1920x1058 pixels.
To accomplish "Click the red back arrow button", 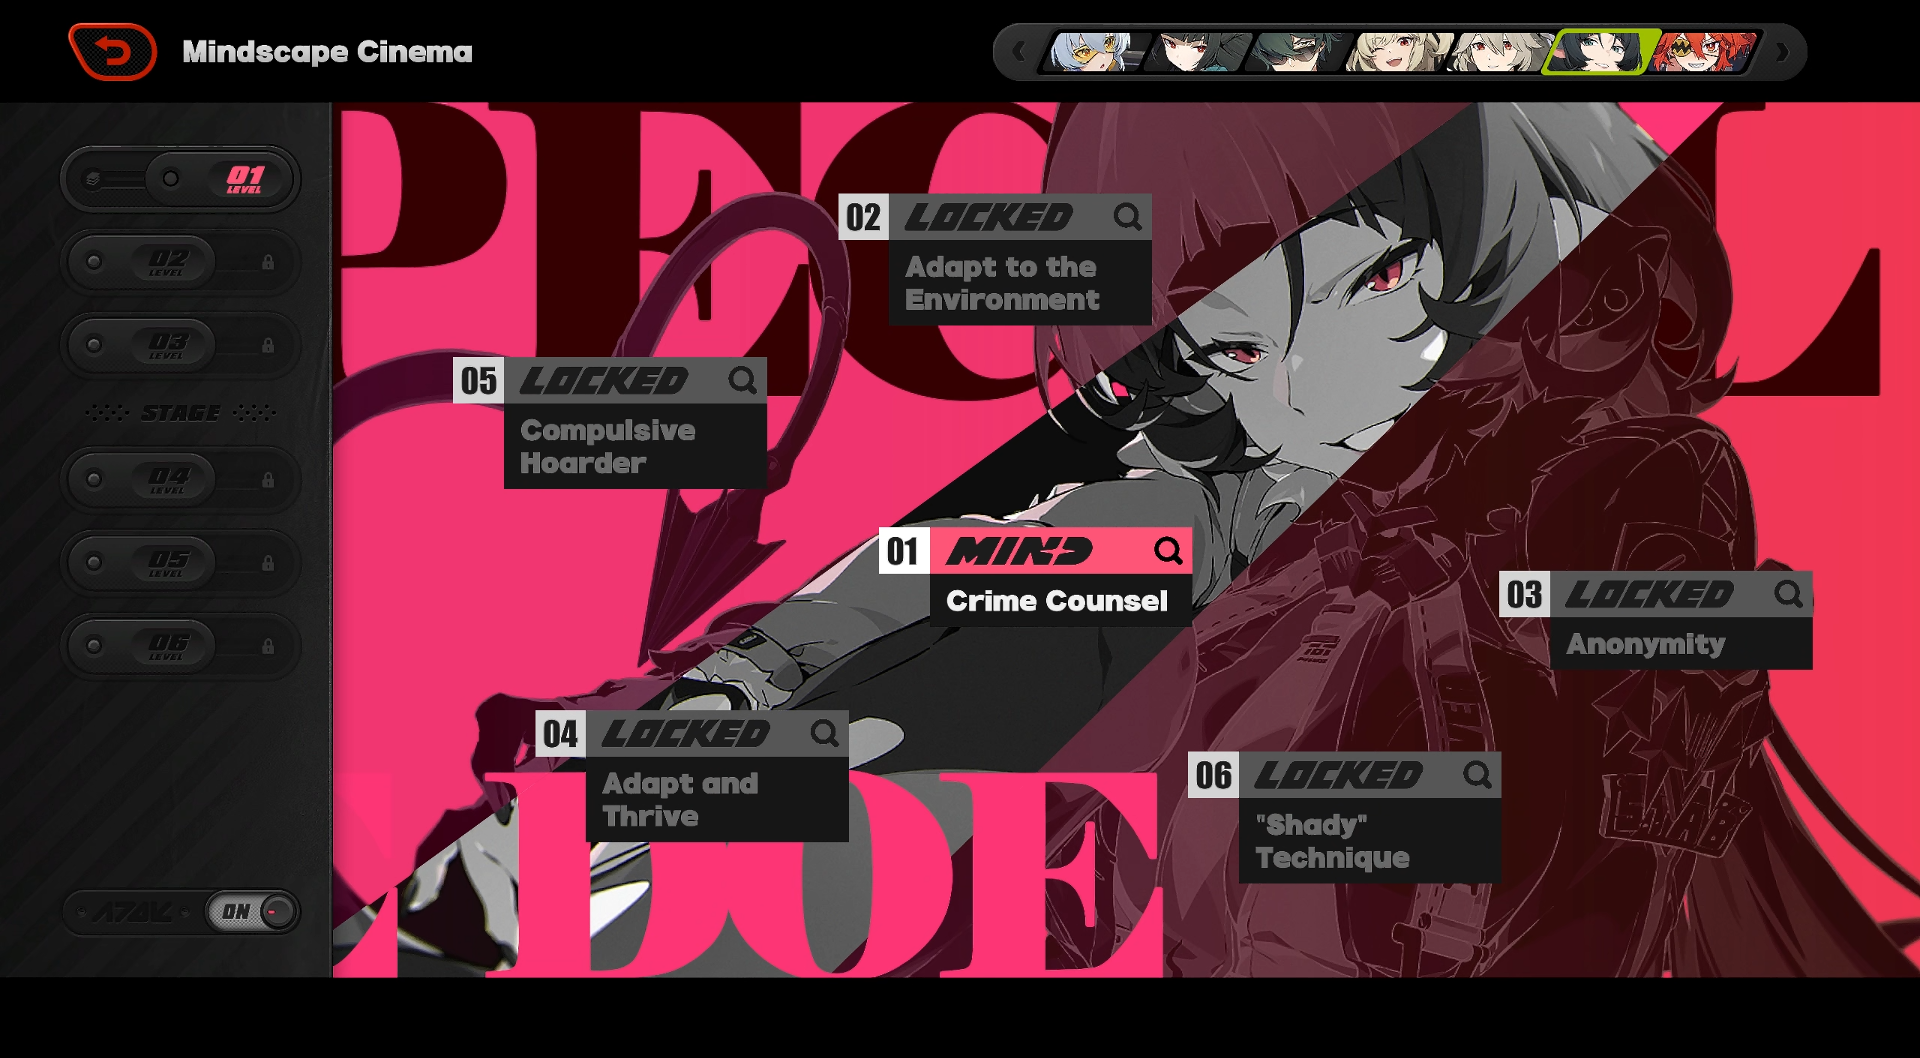I will 113,52.
